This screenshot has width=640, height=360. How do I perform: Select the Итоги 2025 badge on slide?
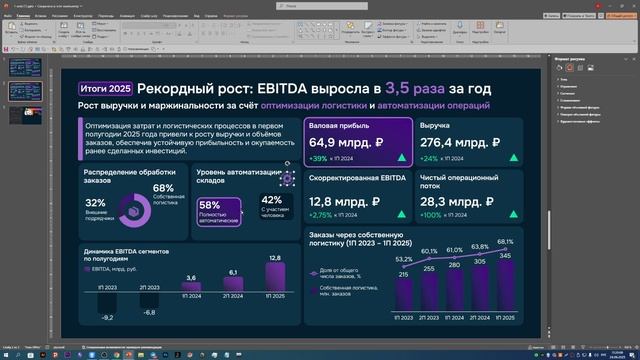105,89
